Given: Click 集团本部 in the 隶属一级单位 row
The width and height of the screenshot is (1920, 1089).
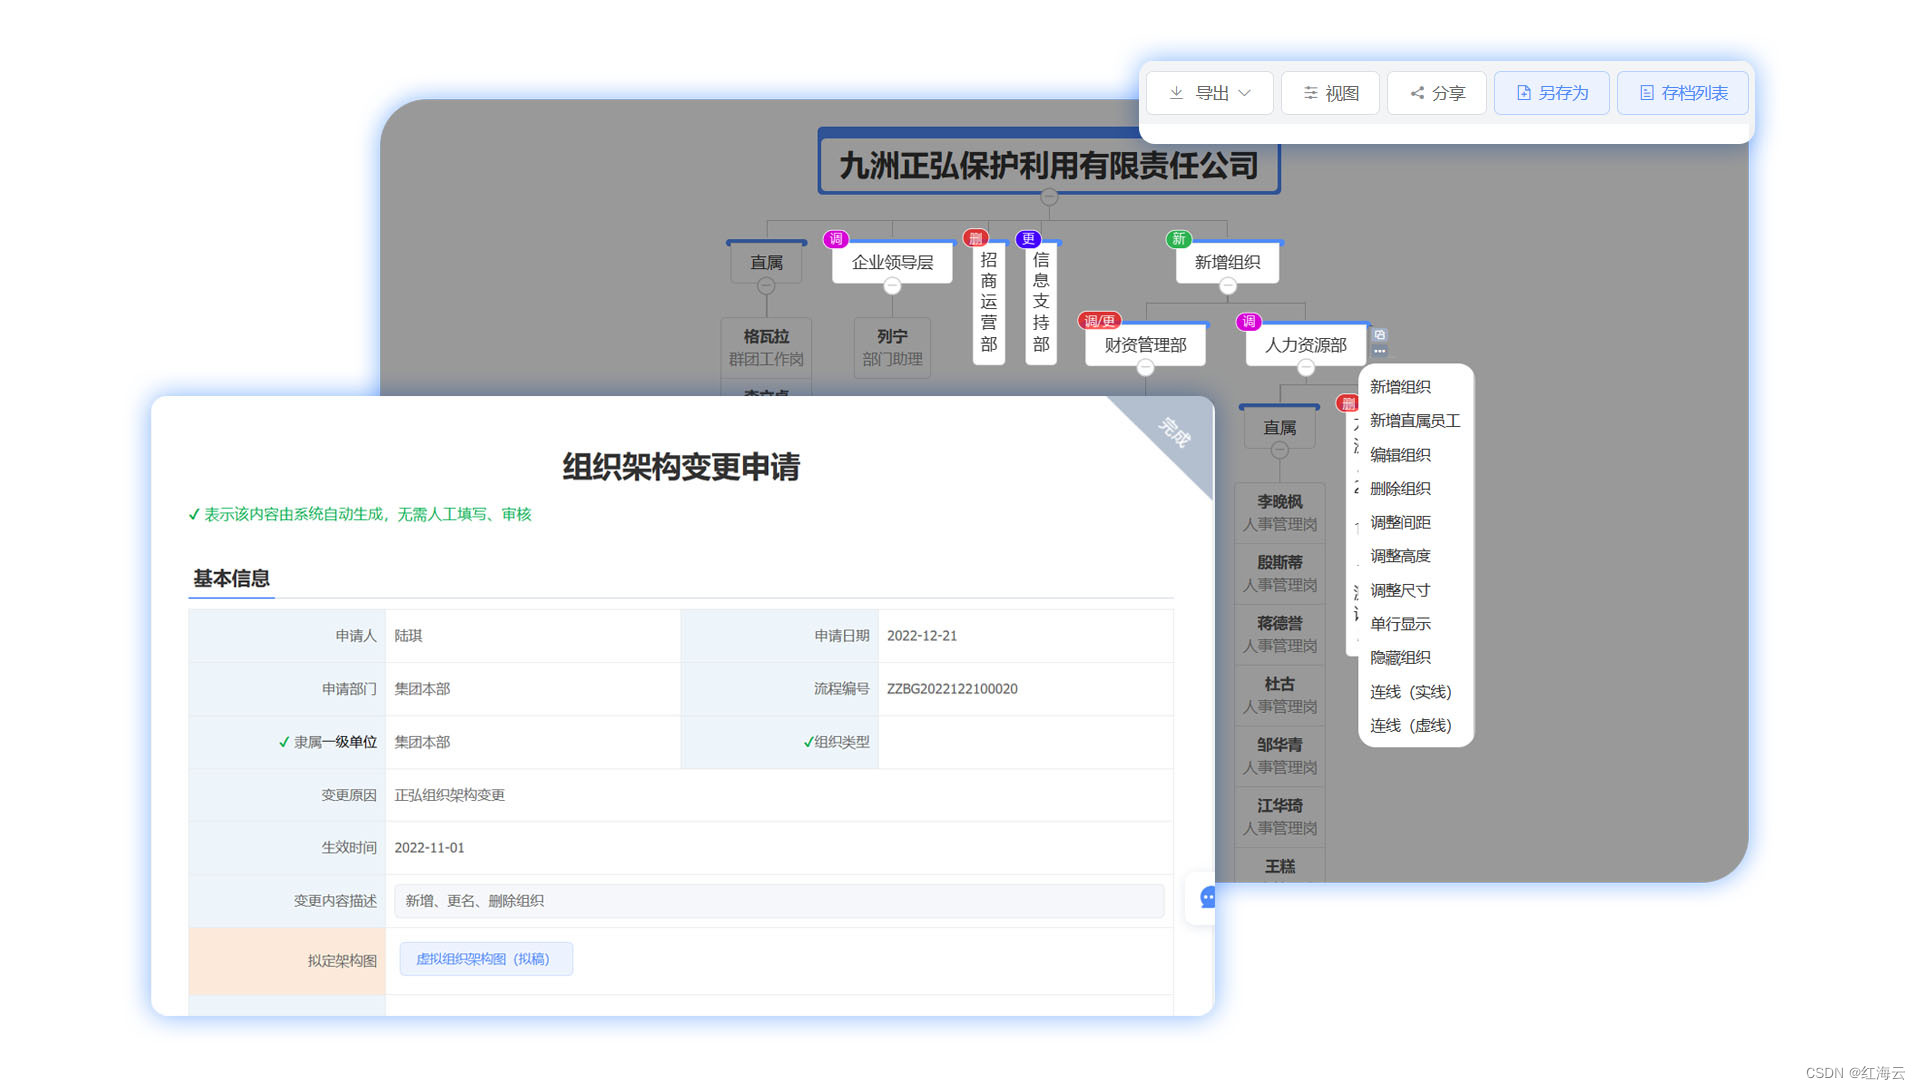Looking at the screenshot, I should [x=422, y=742].
